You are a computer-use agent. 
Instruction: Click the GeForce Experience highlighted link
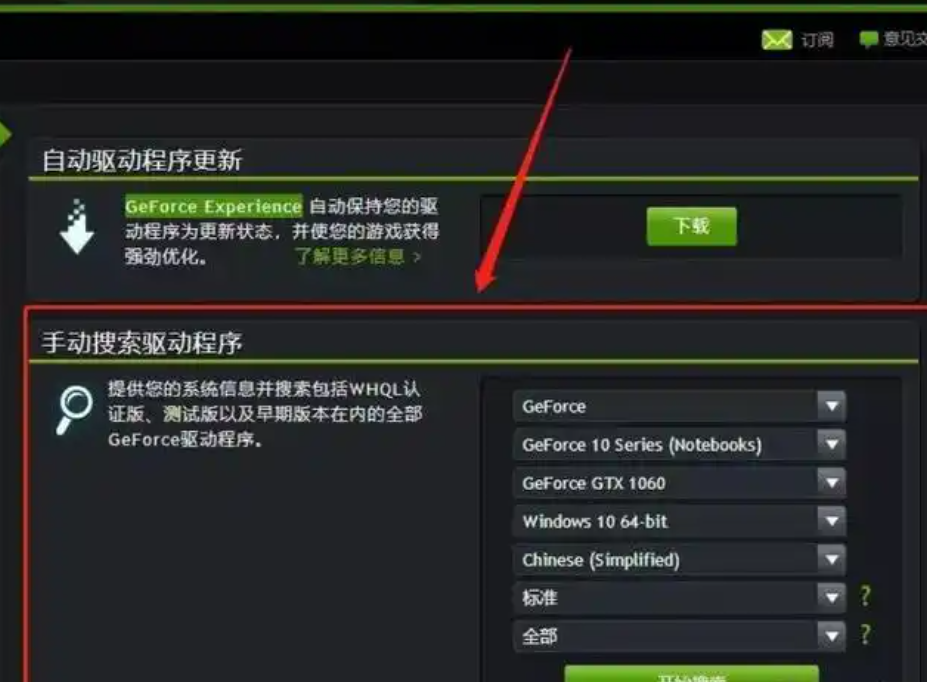coord(213,206)
